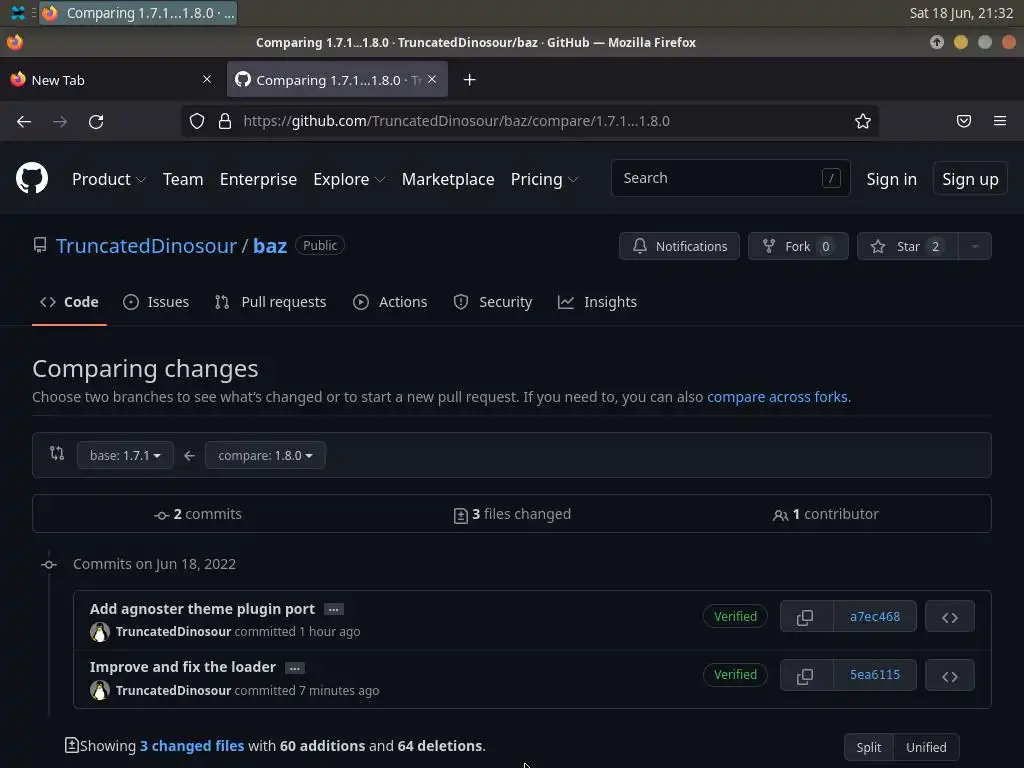
Task: Close the New Tab tab
Action: [x=207, y=79]
